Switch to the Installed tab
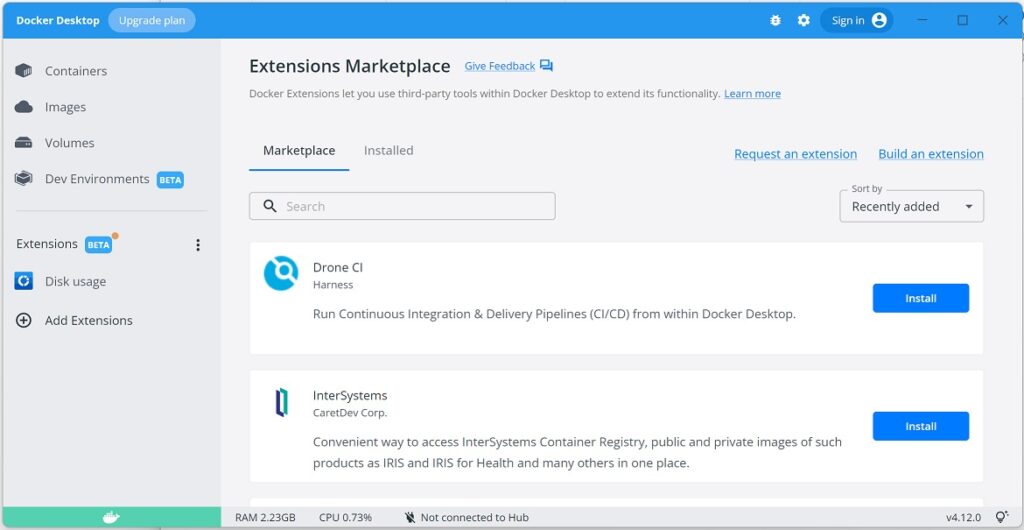 [389, 151]
